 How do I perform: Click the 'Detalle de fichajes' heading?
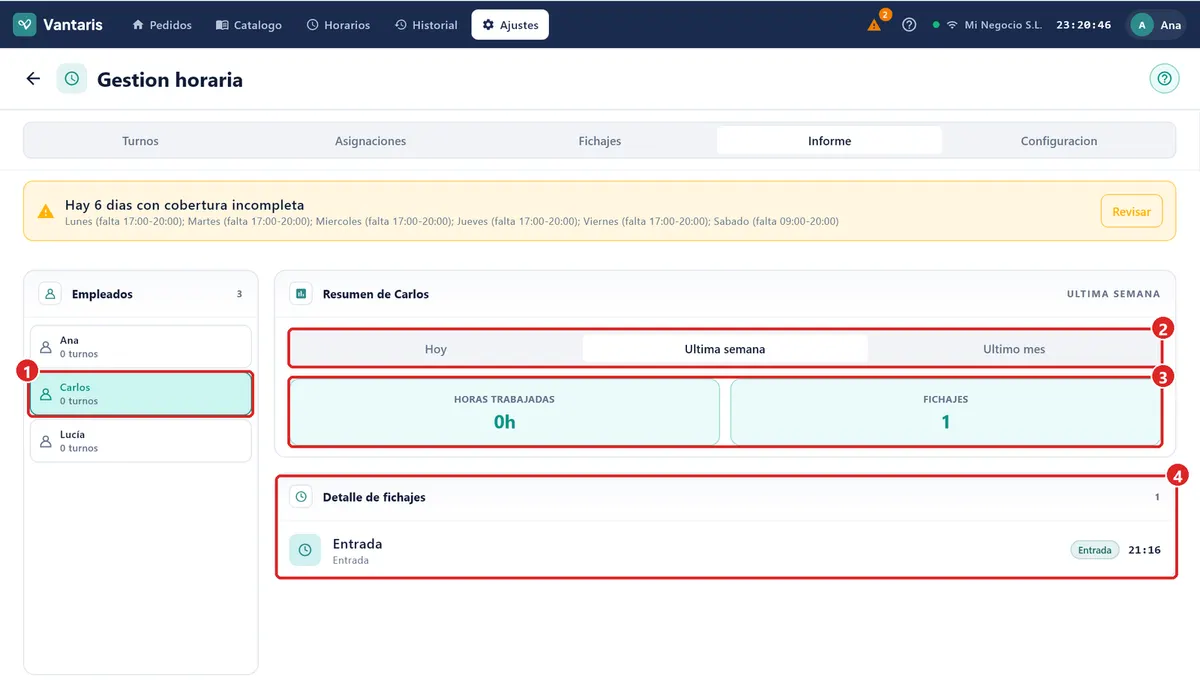(x=374, y=497)
